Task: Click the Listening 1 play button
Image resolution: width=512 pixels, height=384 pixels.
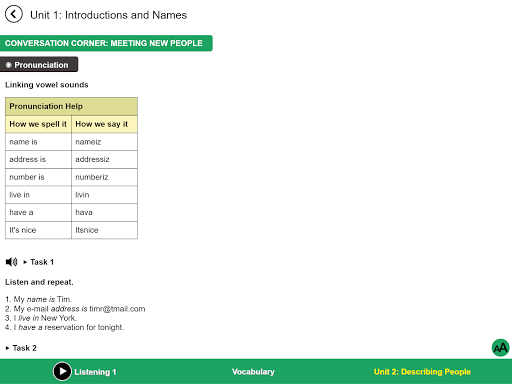Action: [62, 371]
